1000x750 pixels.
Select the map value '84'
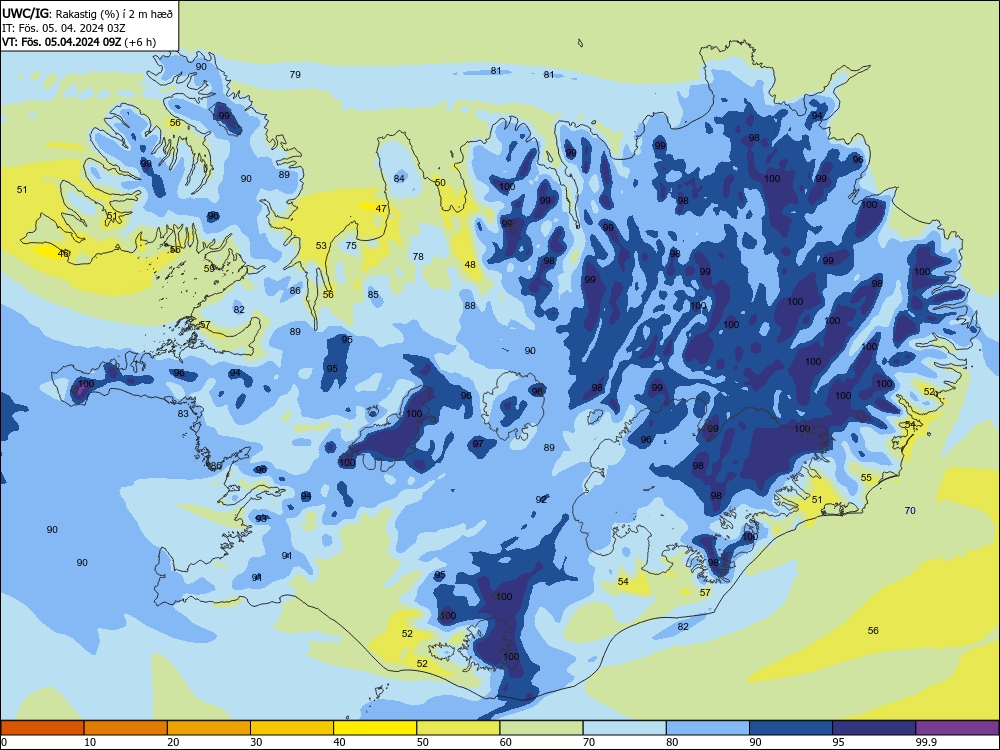coord(399,179)
